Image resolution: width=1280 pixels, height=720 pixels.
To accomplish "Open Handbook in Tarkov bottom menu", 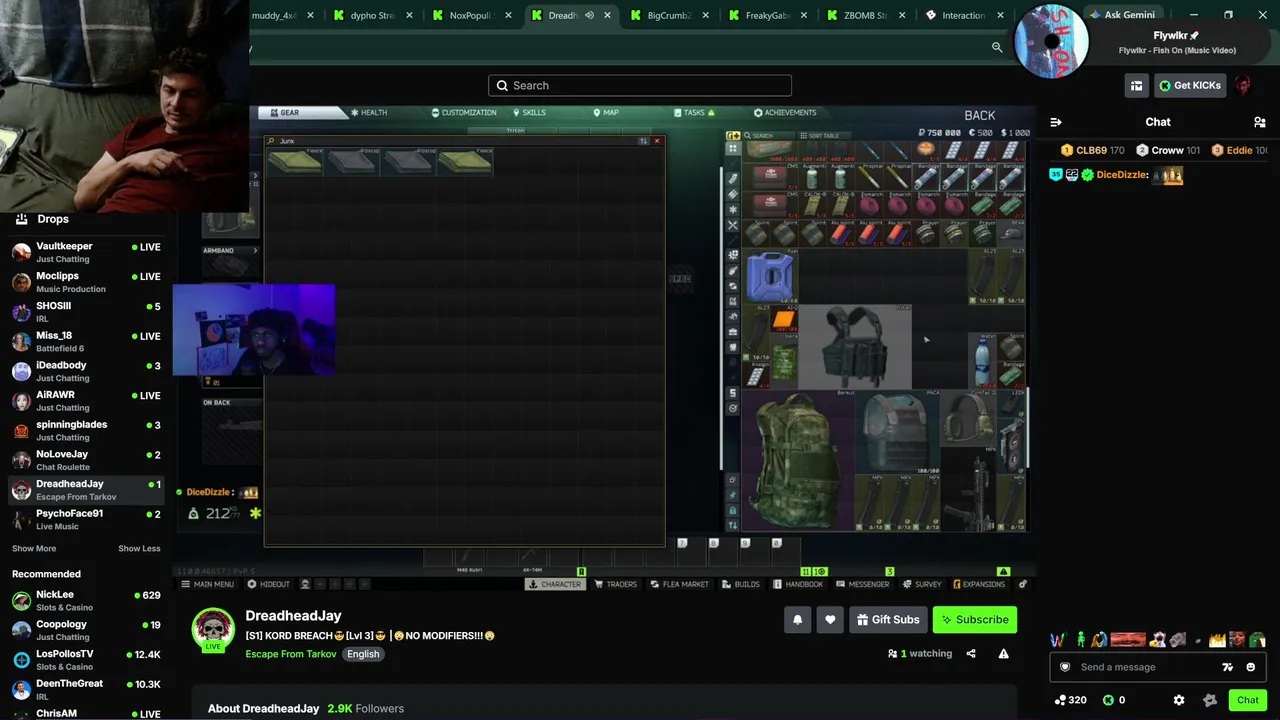I will [x=797, y=585].
